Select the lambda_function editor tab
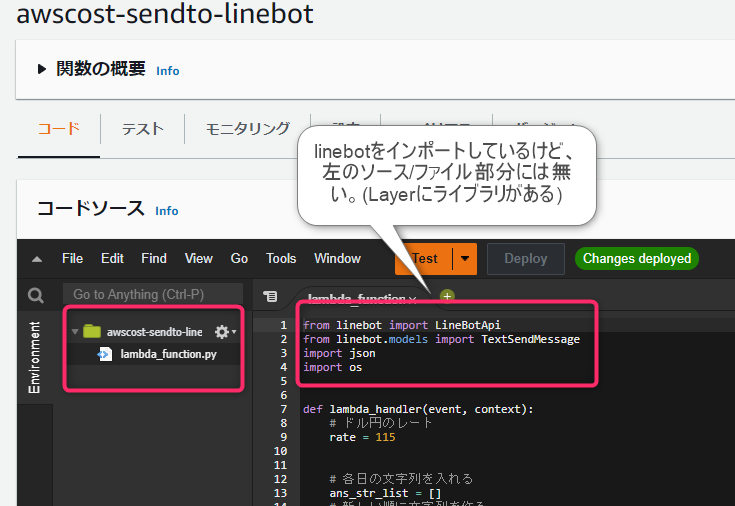 pyautogui.click(x=356, y=298)
